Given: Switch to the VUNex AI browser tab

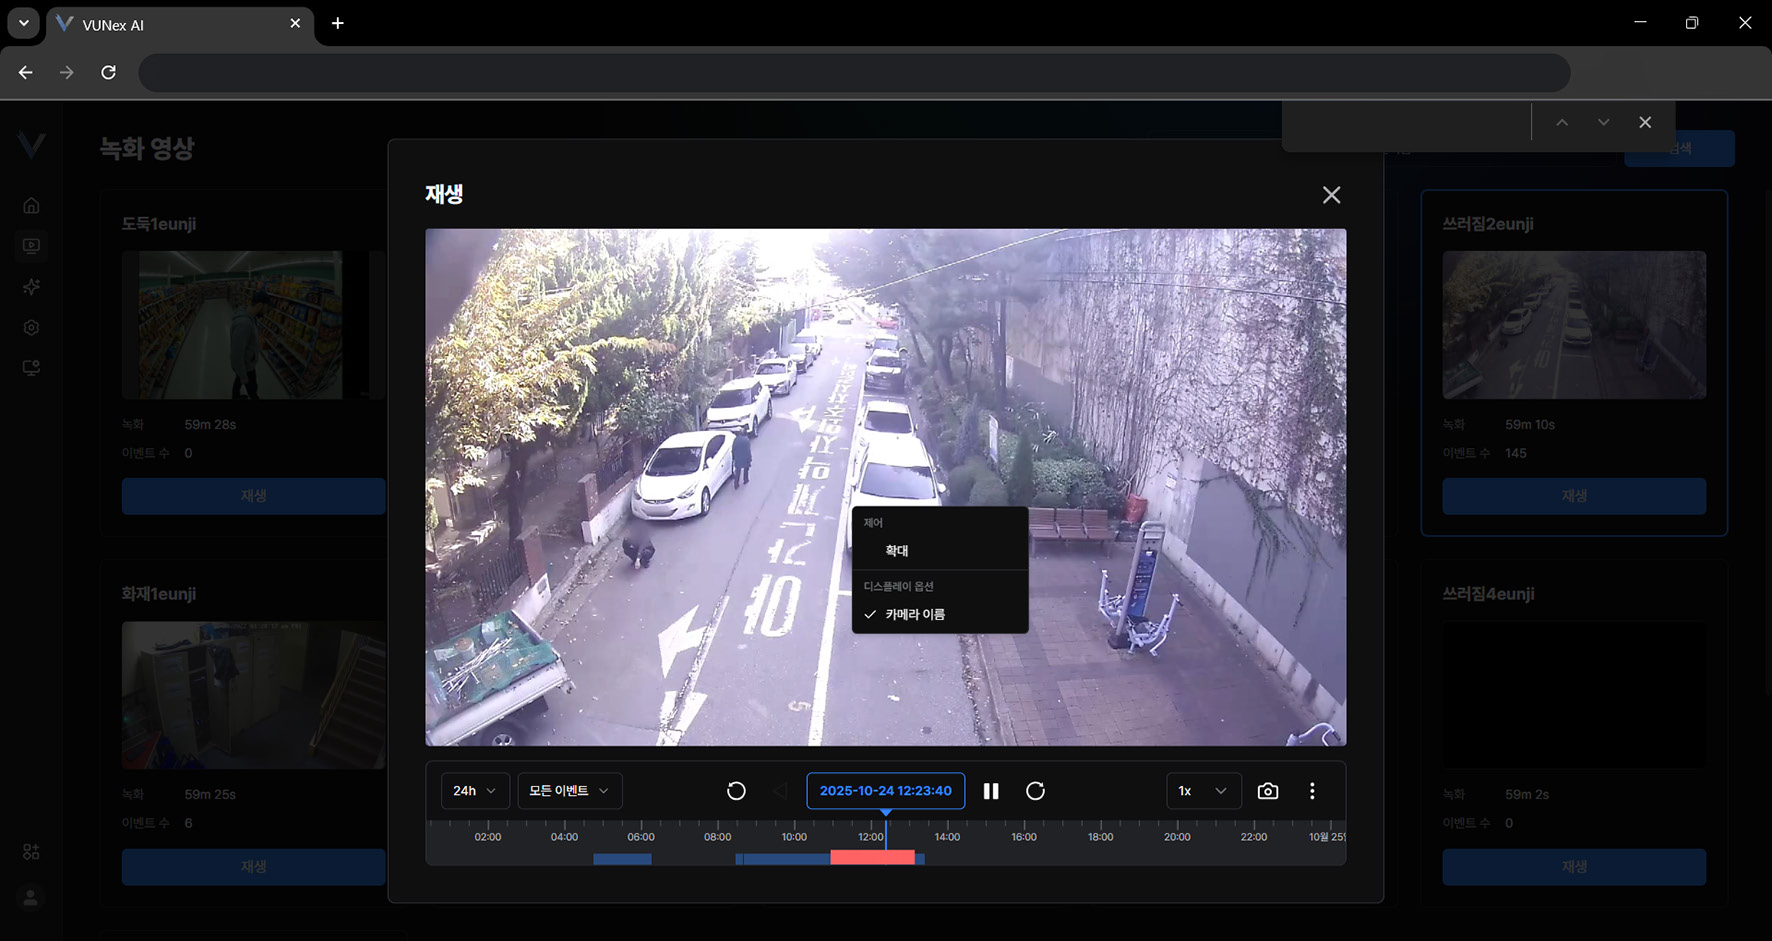Looking at the screenshot, I should coord(170,24).
